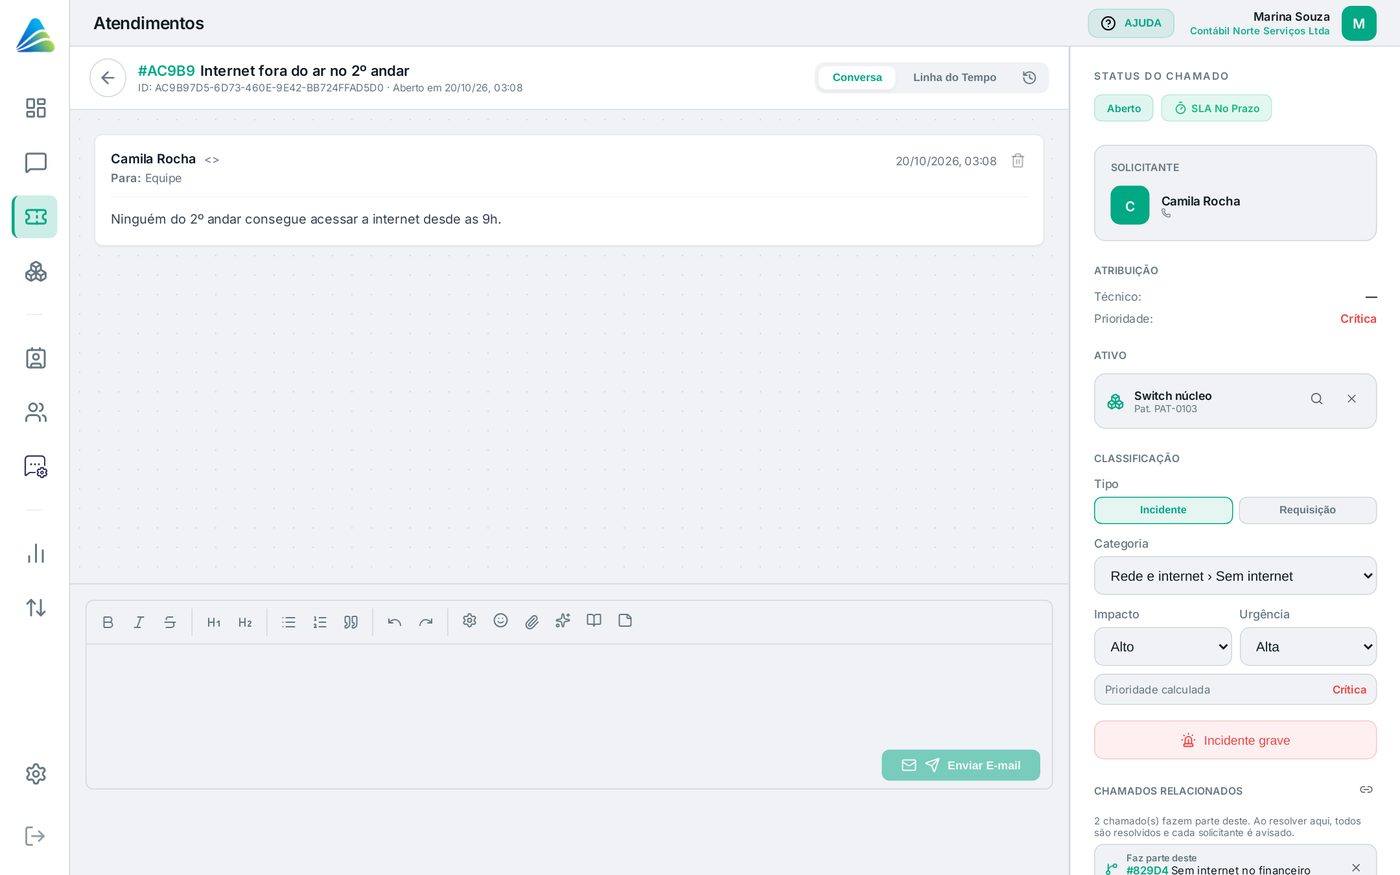This screenshot has width=1400, height=875.
Task: Open editor settings gear icon
Action: (x=469, y=621)
